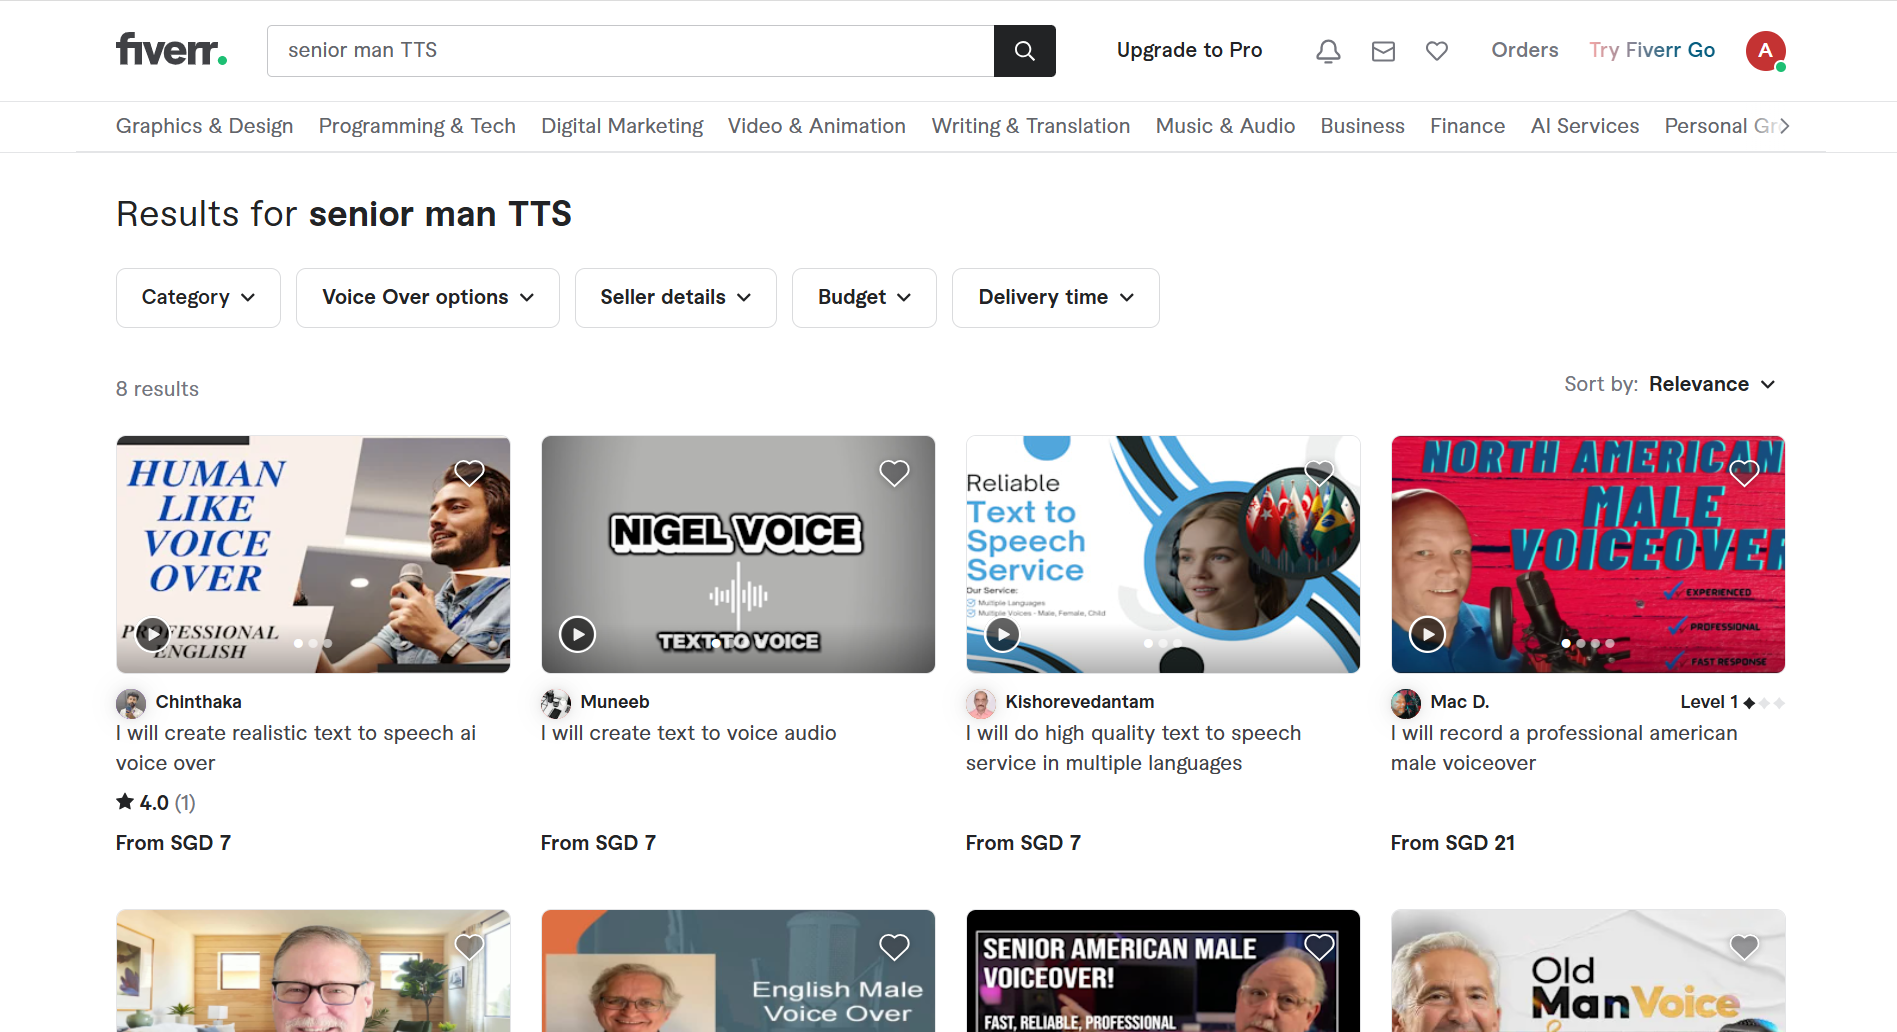Open Kishorevedantam's seller avatar
This screenshot has height=1032, width=1897.
click(x=981, y=703)
